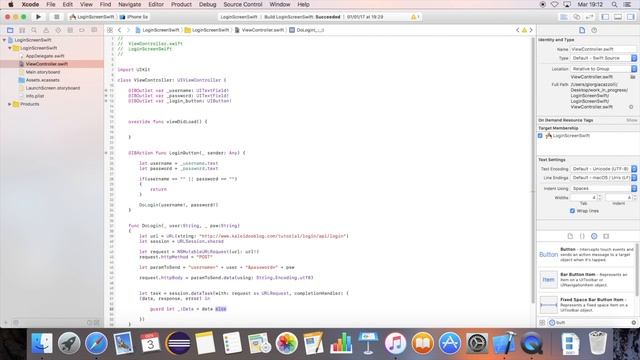Show the Media library
This screenshot has height=360, width=640.
tap(606, 236)
